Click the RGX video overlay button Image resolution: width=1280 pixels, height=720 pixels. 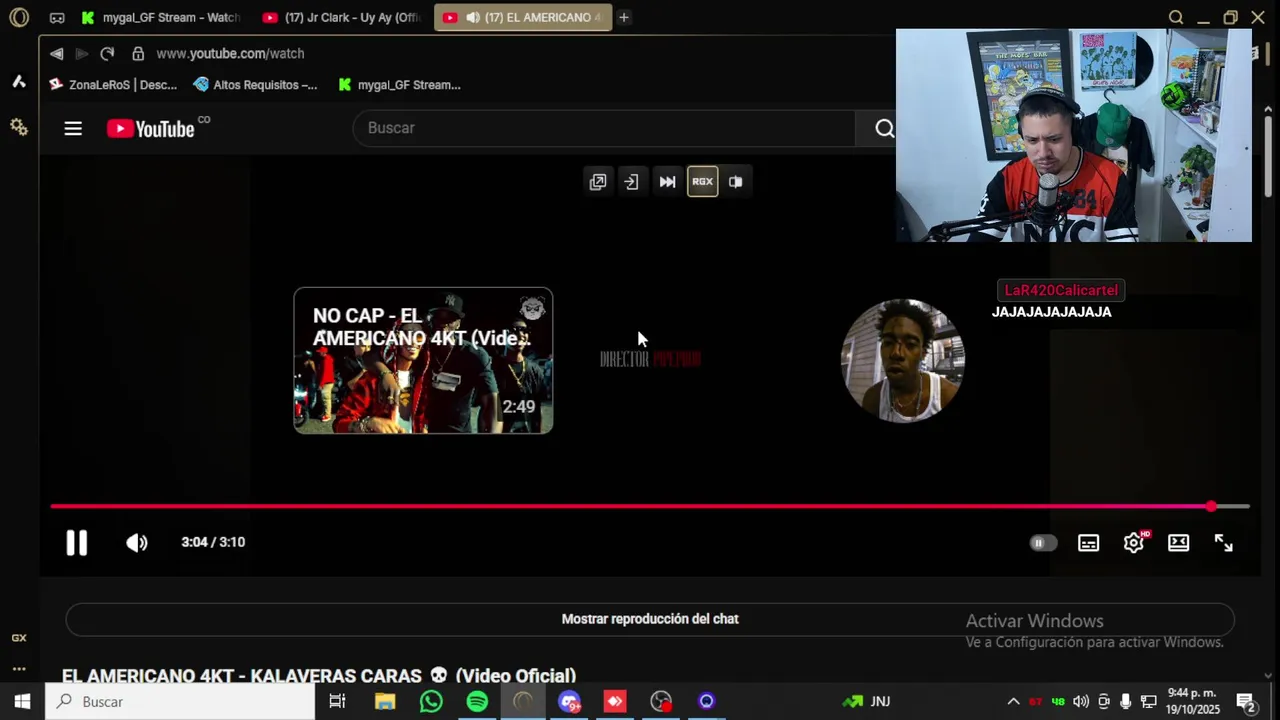(x=702, y=181)
